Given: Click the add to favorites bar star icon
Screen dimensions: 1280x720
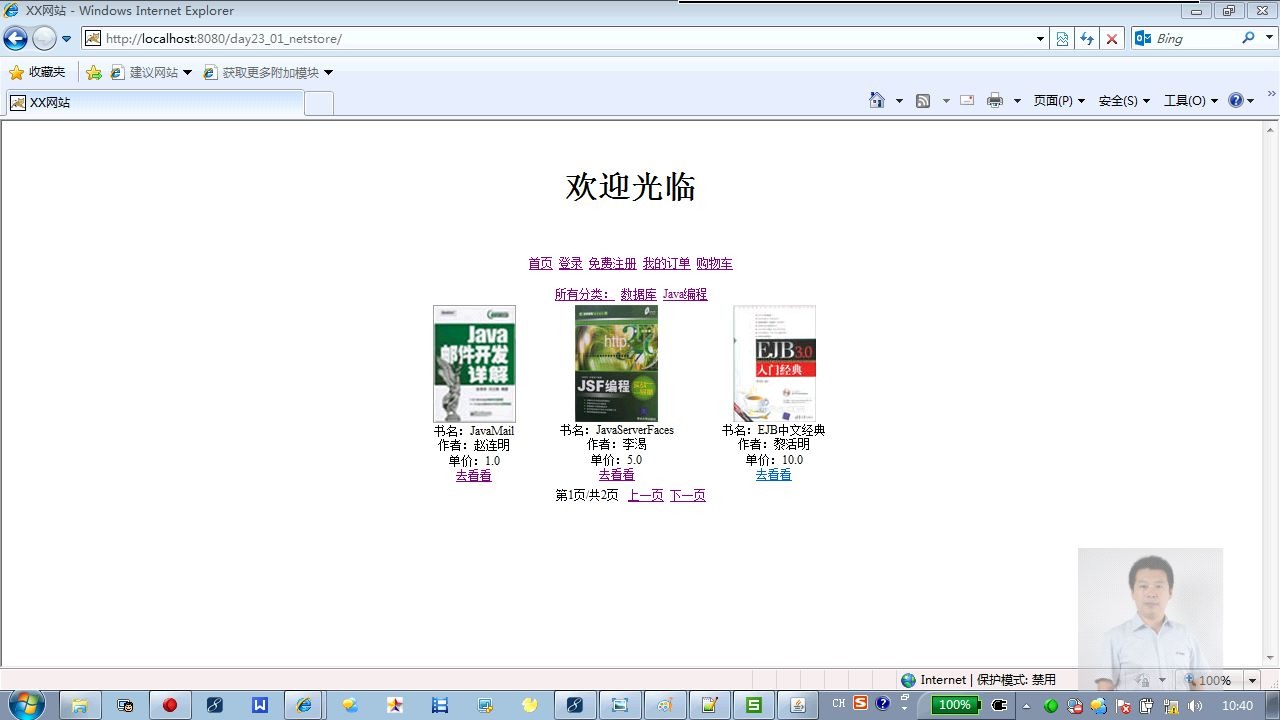Looking at the screenshot, I should coord(93,72).
